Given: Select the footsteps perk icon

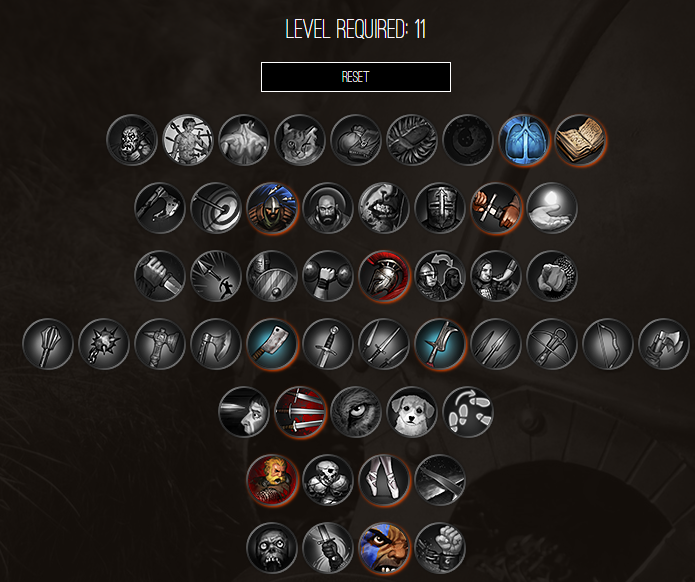Looking at the screenshot, I should 468,412.
